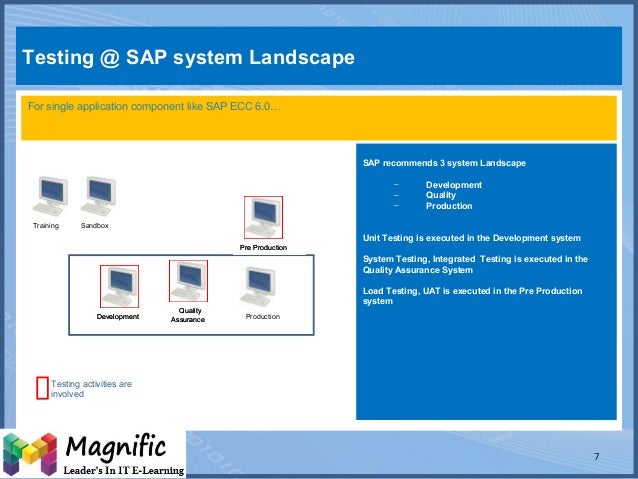Click "Leader's In IT E-Learning" tagline
Screen dimensions: 638x479
point(124,470)
